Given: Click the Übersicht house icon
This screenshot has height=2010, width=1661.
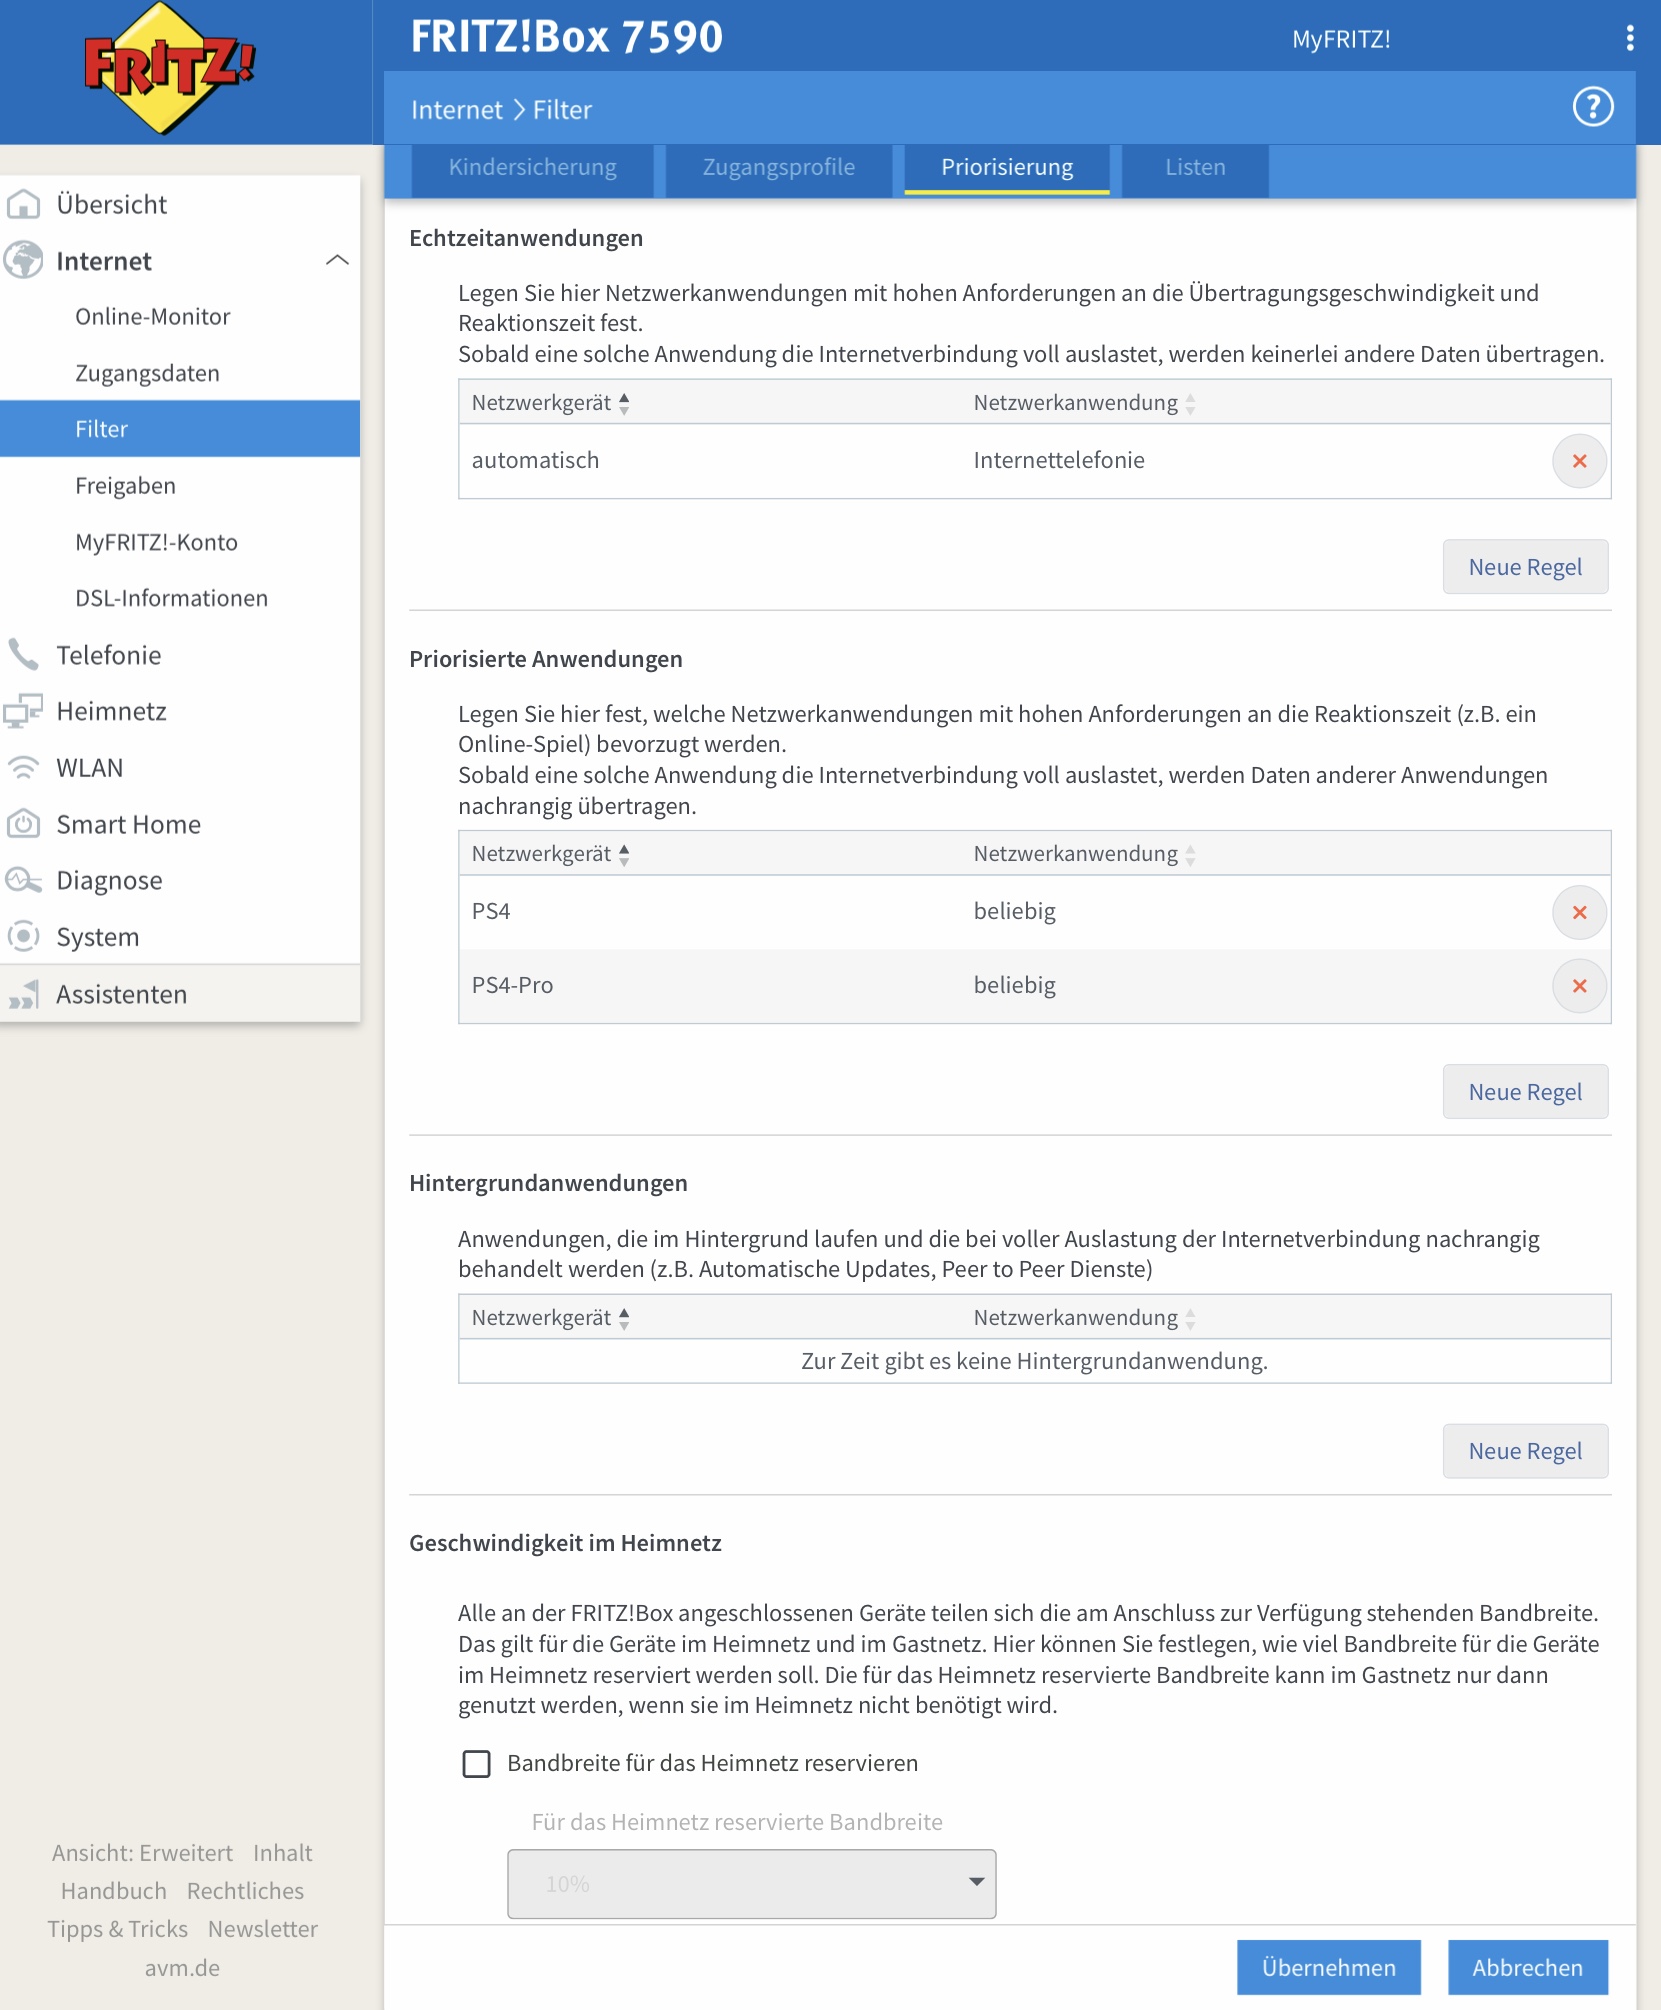Looking at the screenshot, I should [x=23, y=204].
